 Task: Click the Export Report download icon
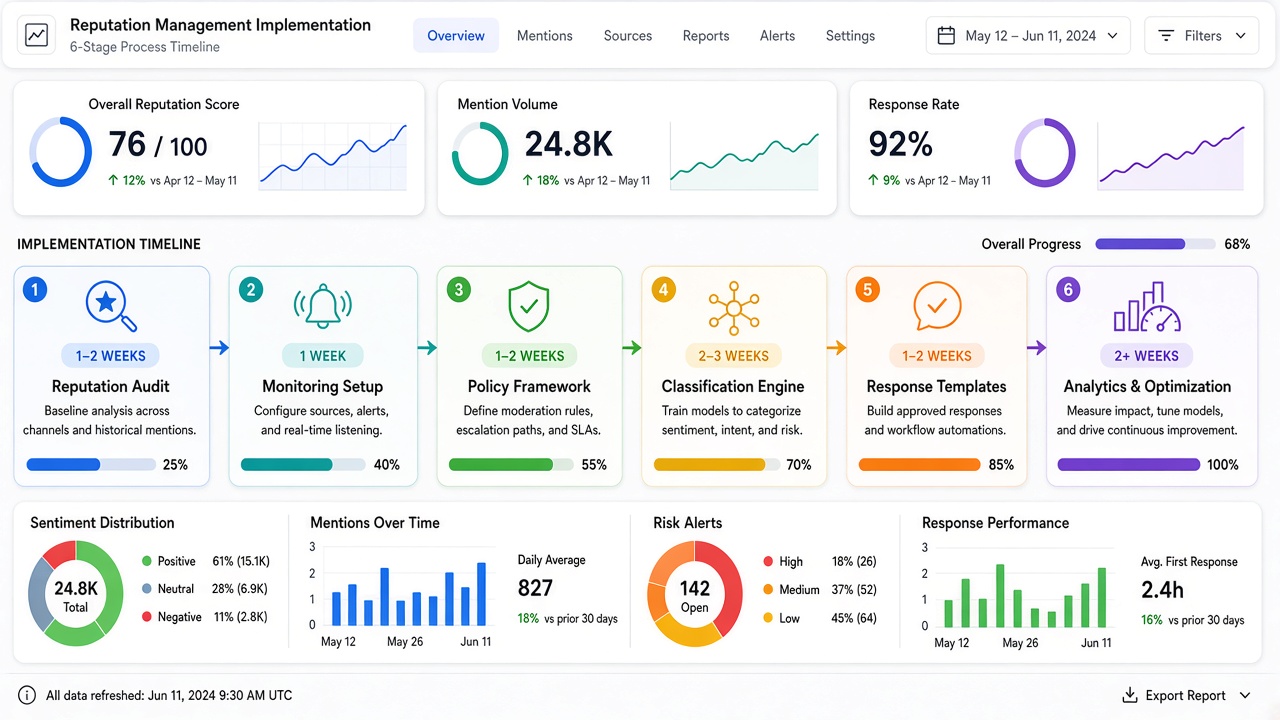click(x=1130, y=695)
